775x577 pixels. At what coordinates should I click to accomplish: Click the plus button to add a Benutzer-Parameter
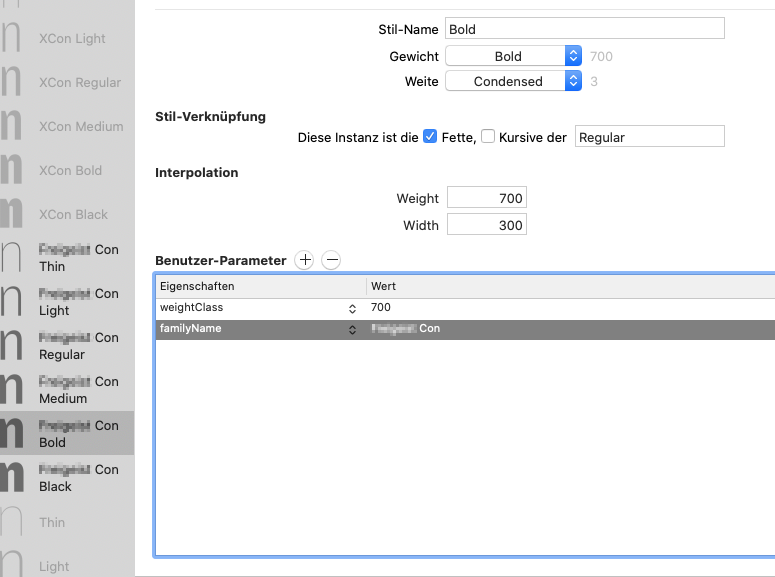point(305,260)
